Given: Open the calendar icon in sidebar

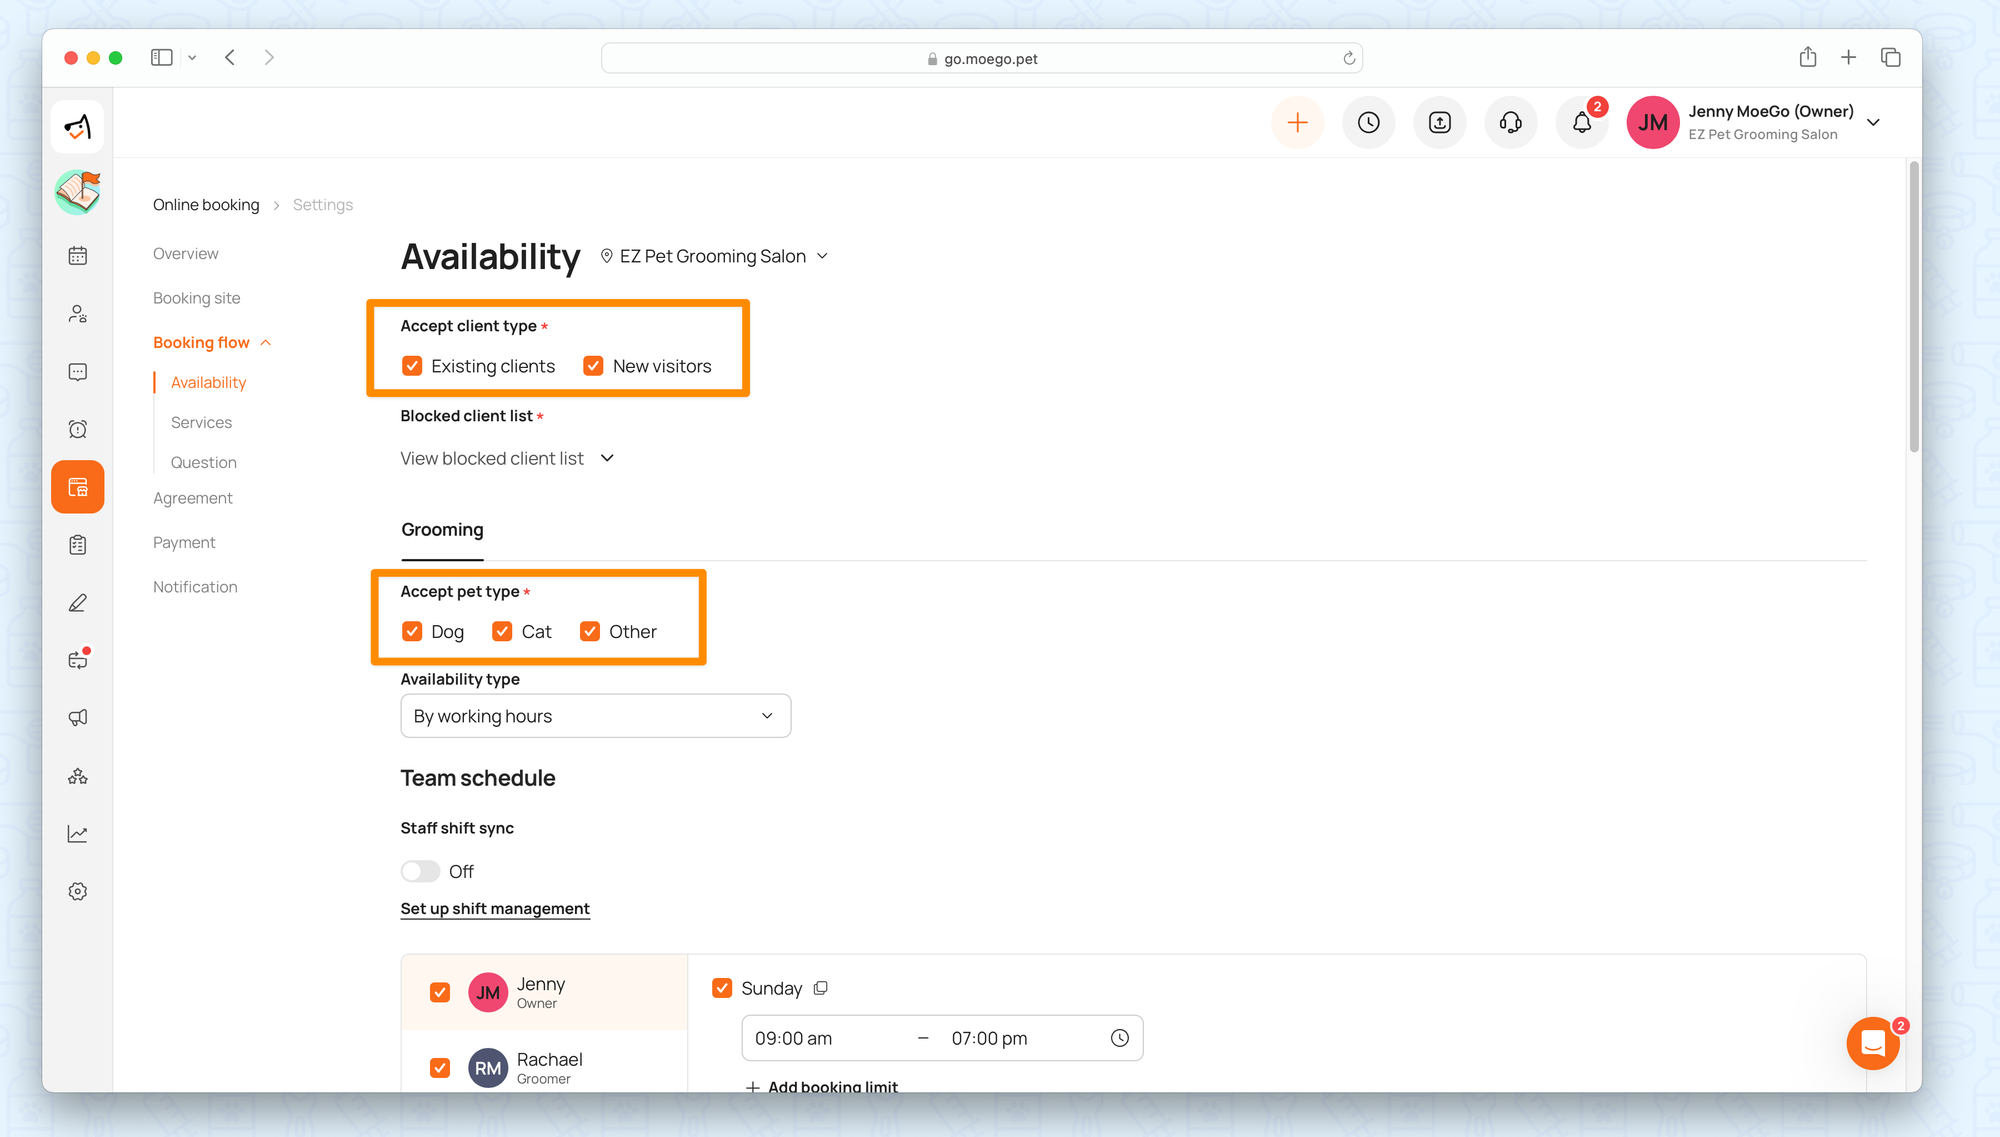Looking at the screenshot, I should 78,256.
